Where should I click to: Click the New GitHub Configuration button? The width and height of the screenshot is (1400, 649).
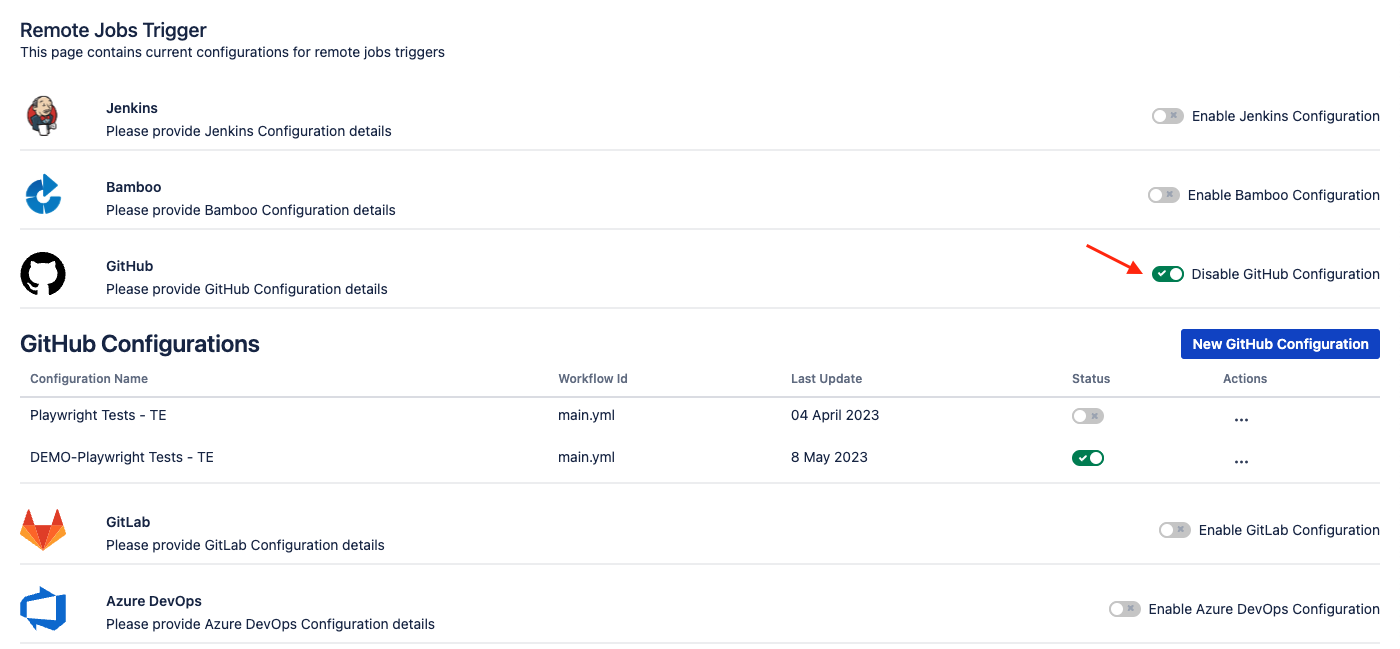tap(1280, 344)
